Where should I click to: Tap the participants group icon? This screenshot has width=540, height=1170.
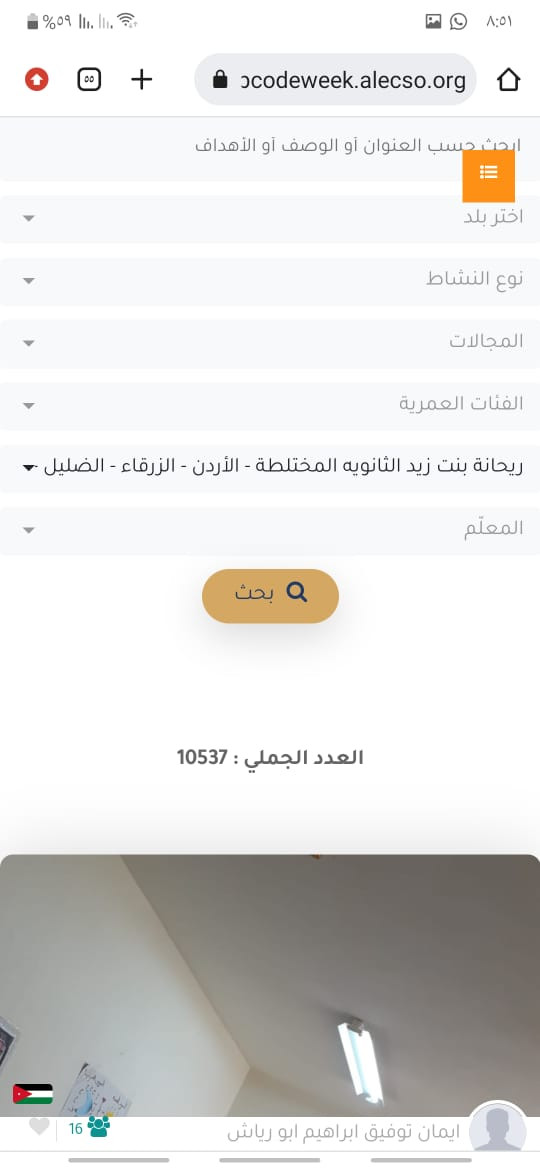coord(98,1127)
